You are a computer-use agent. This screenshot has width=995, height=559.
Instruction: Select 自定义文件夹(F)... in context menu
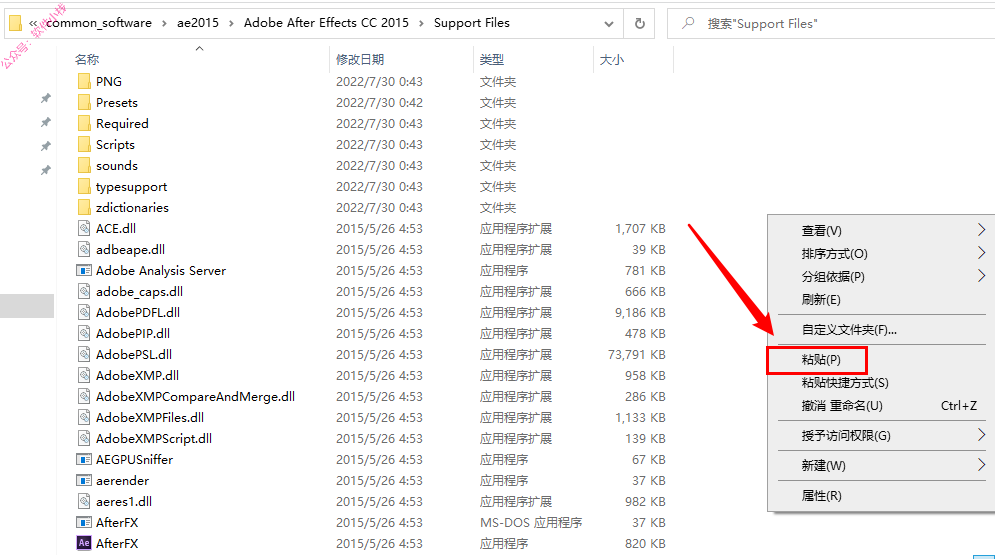pos(849,330)
